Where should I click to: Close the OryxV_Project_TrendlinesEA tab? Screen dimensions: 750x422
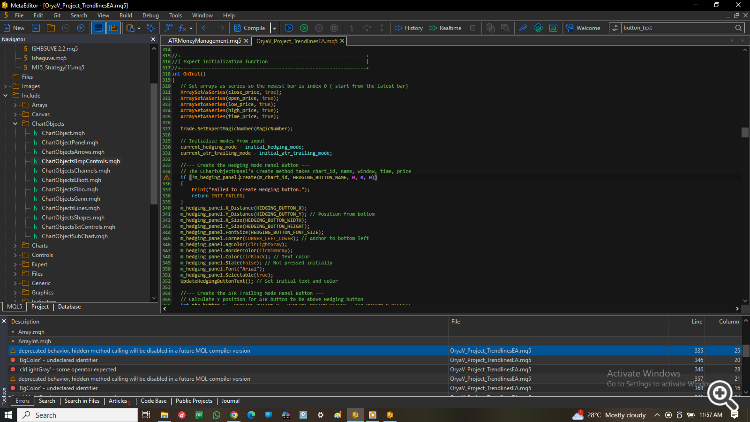(x=342, y=41)
